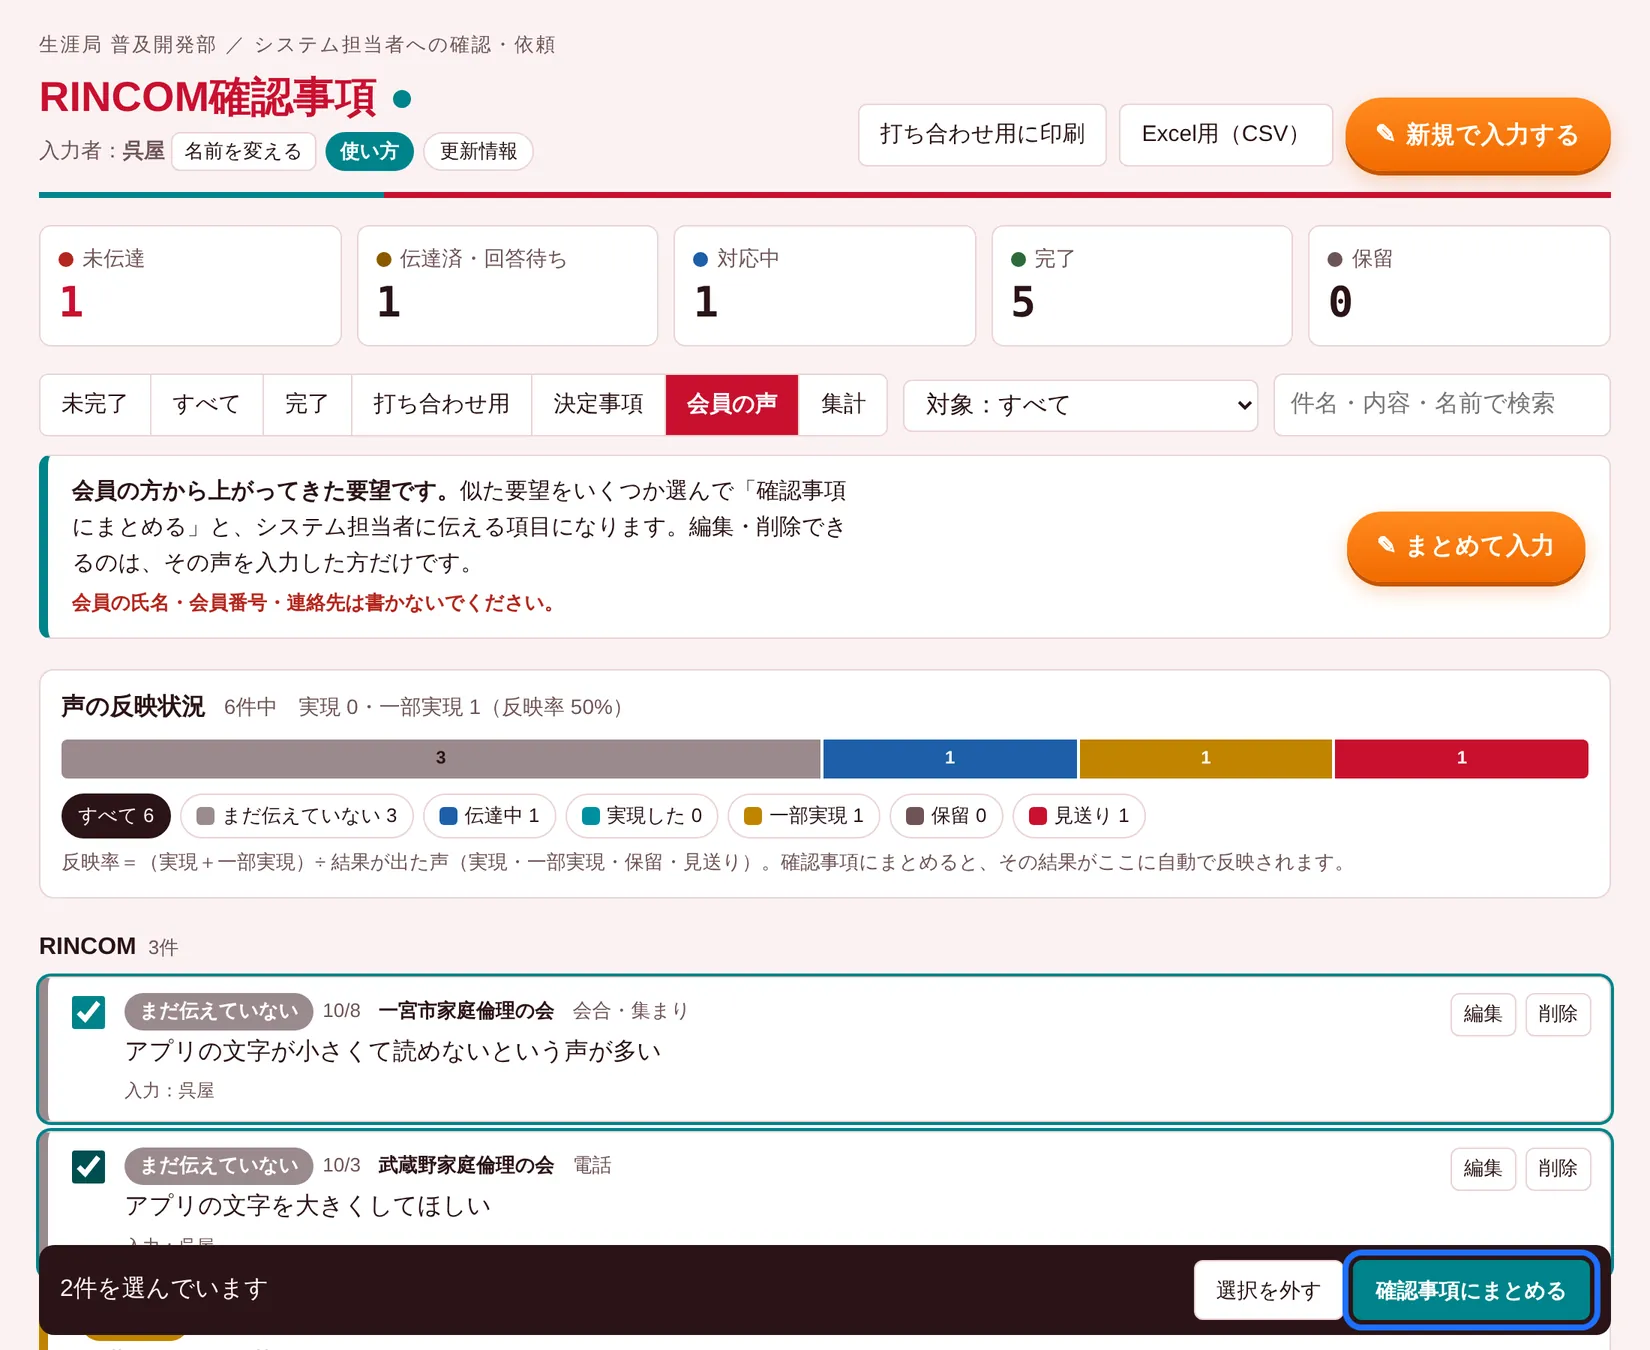Screen dimensions: 1650x1350
Task: Click gray bar segment labeled 3
Action: click(x=441, y=758)
